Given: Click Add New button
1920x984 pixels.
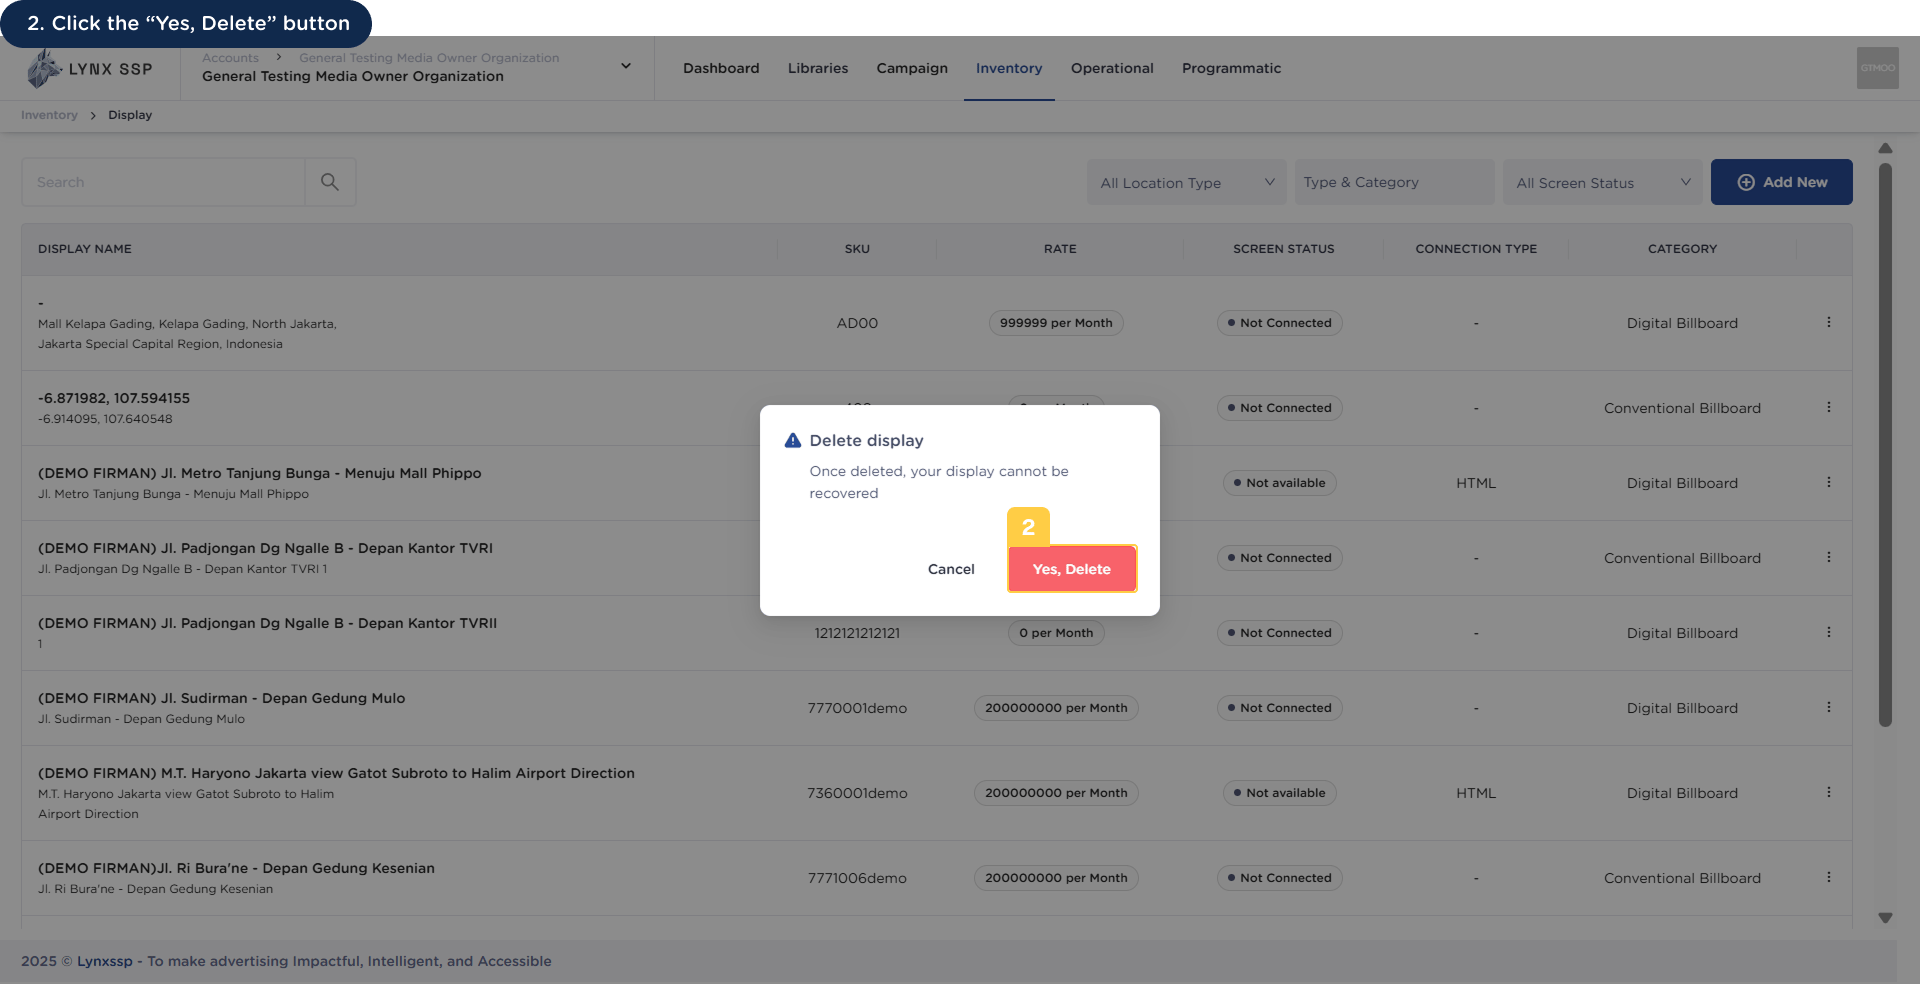Looking at the screenshot, I should (x=1781, y=182).
